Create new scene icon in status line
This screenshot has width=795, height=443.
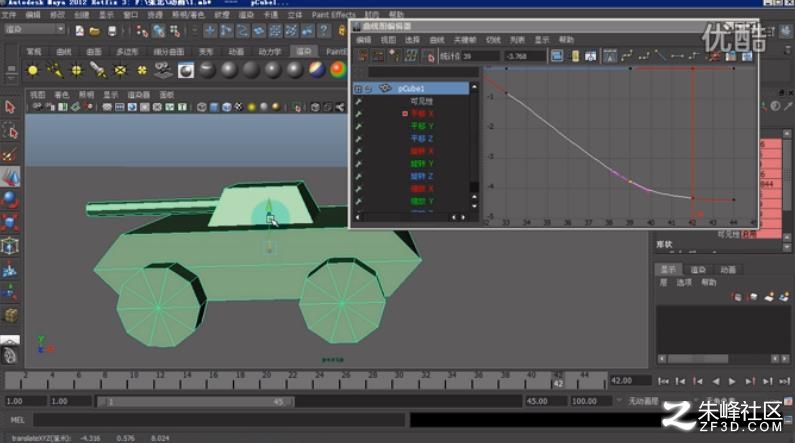(80, 31)
